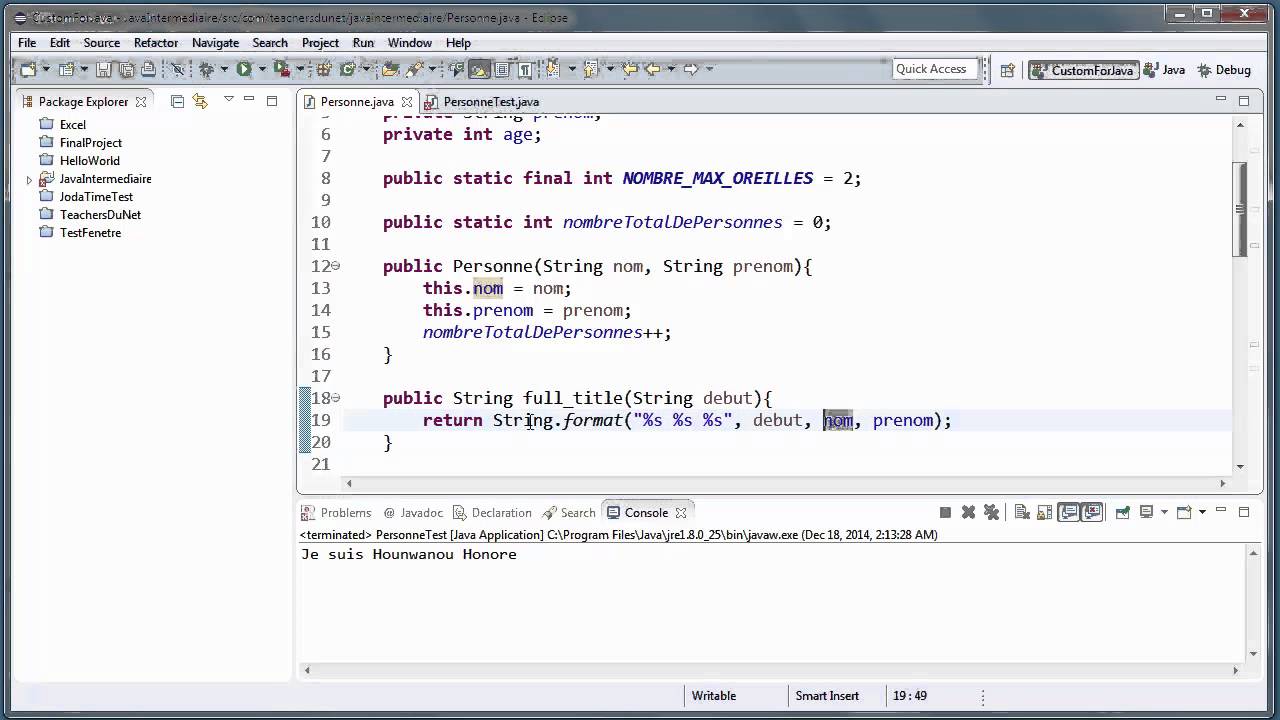Open Package Explorer view menu triangle
Image resolution: width=1280 pixels, height=720 pixels.
229,100
